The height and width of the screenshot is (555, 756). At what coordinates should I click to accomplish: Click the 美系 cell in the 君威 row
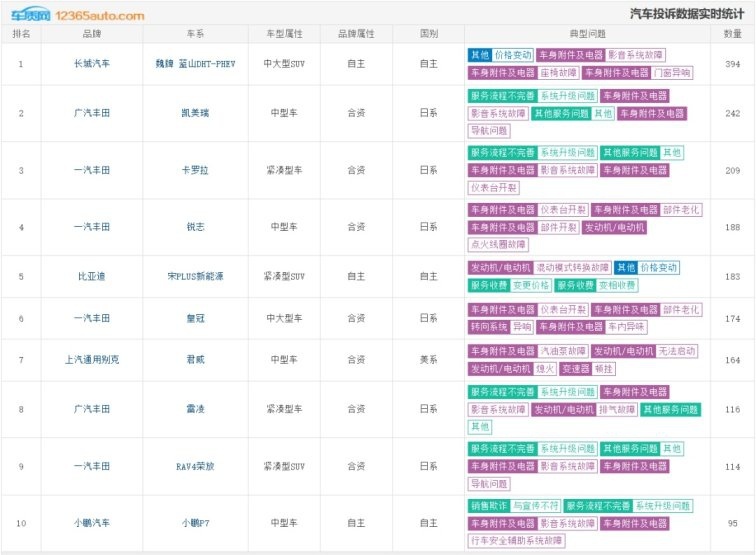point(429,360)
